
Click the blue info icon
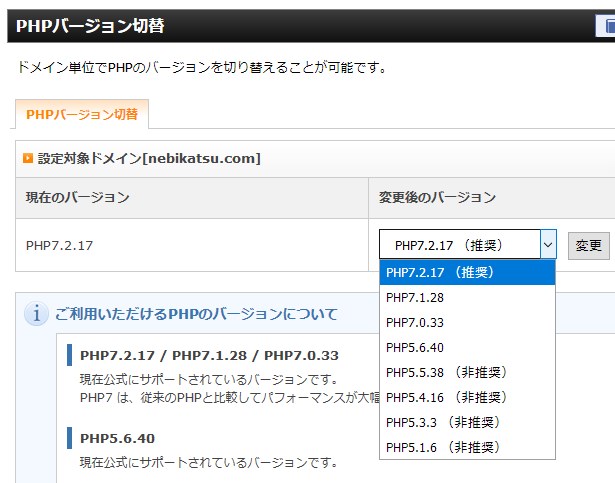[x=36, y=314]
